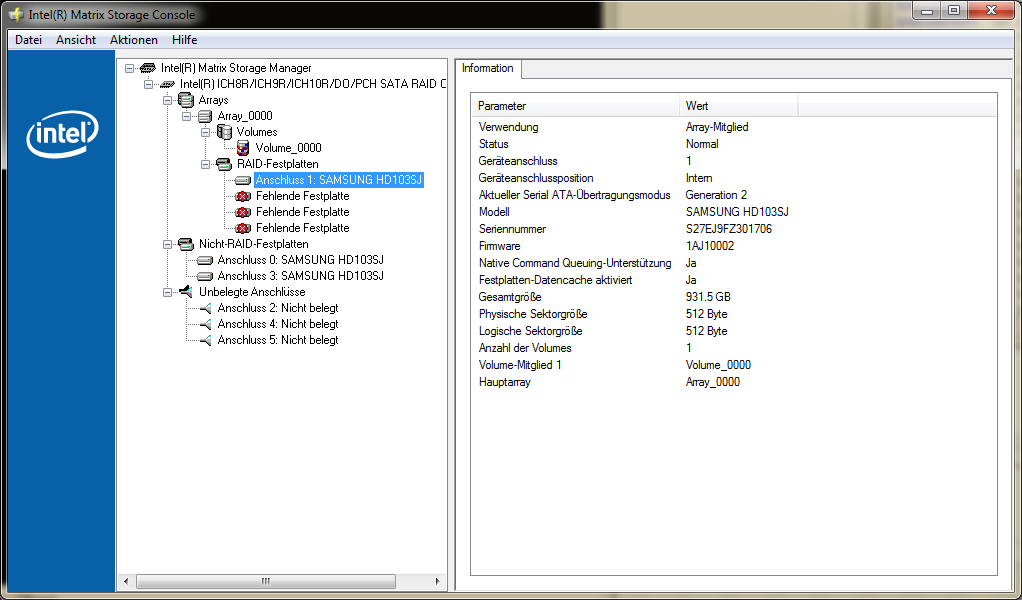Click the Firmware value 1AJ10002
This screenshot has width=1022, height=600.
(710, 246)
